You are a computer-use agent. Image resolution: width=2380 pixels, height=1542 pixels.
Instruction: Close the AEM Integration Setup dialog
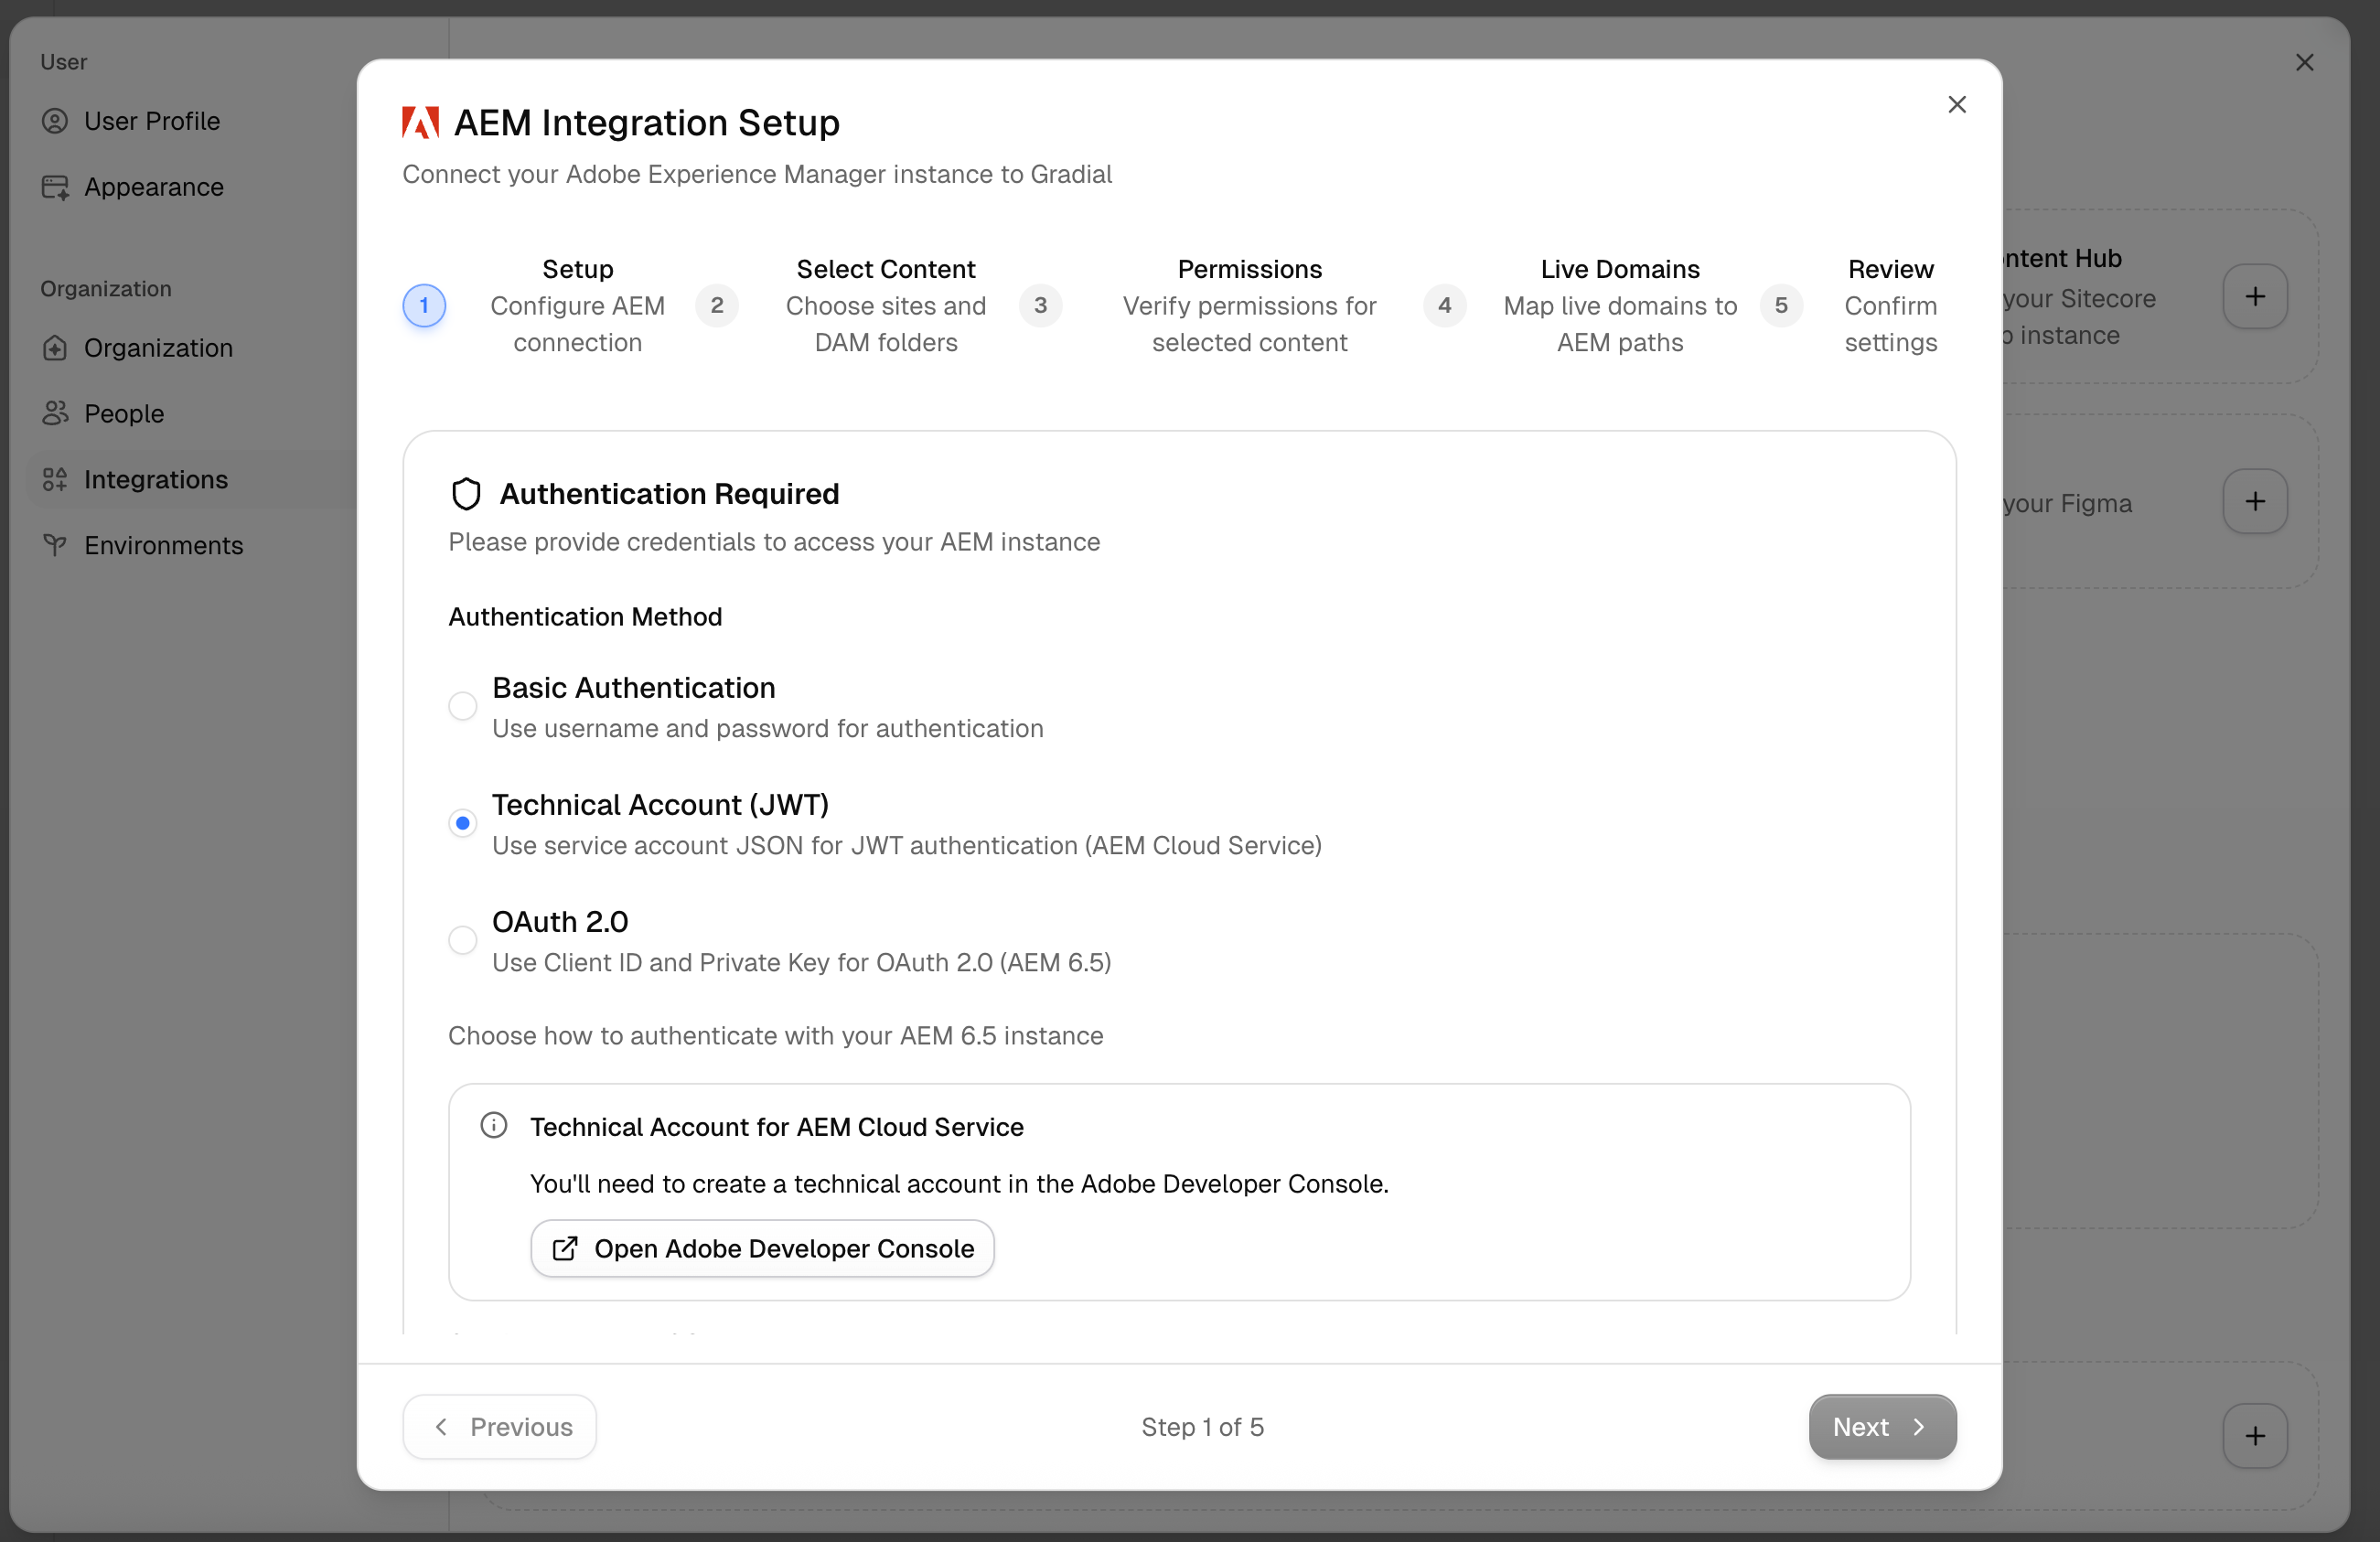[1957, 105]
